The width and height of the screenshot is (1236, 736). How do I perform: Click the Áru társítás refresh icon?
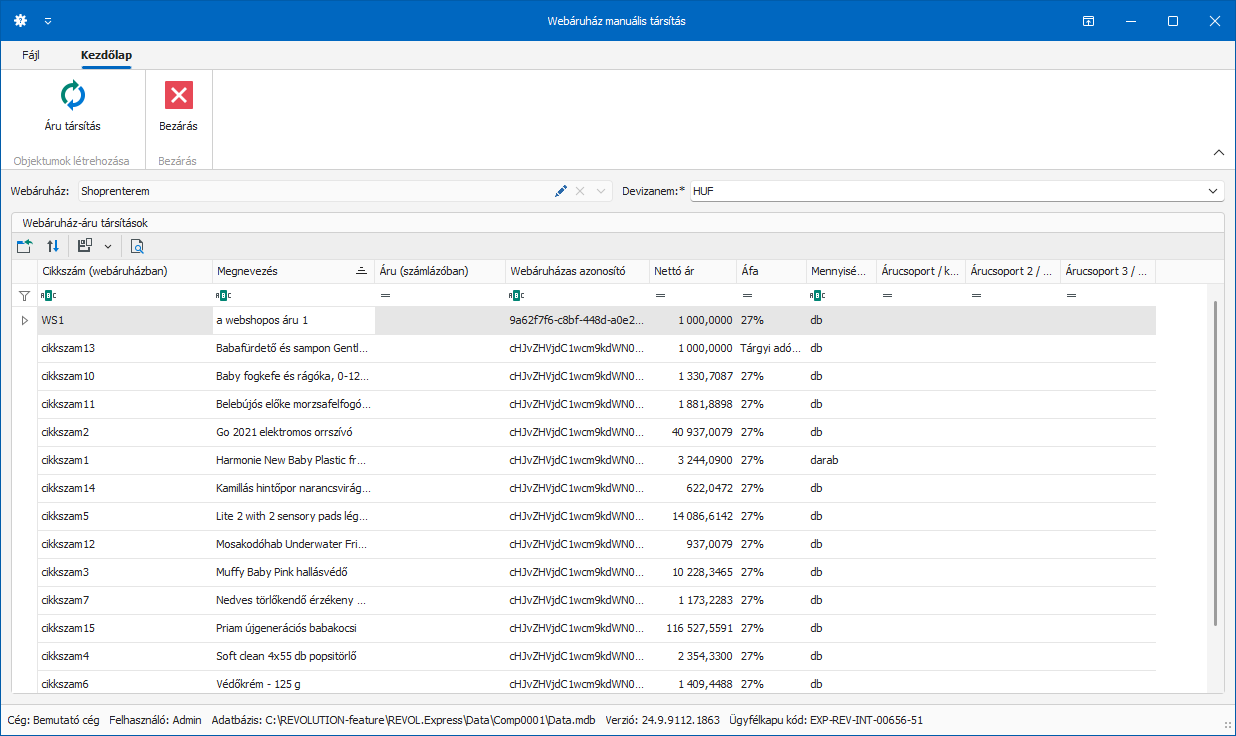[x=73, y=96]
